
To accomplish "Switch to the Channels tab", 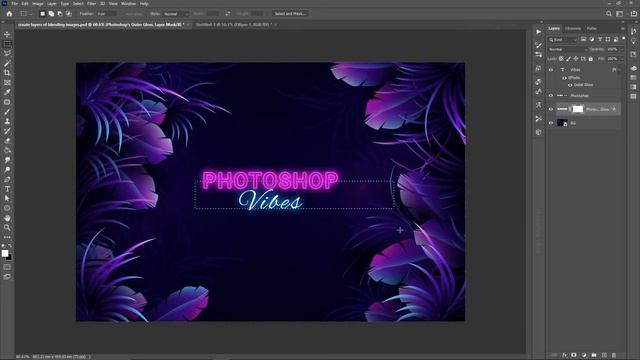I will click(x=573, y=29).
